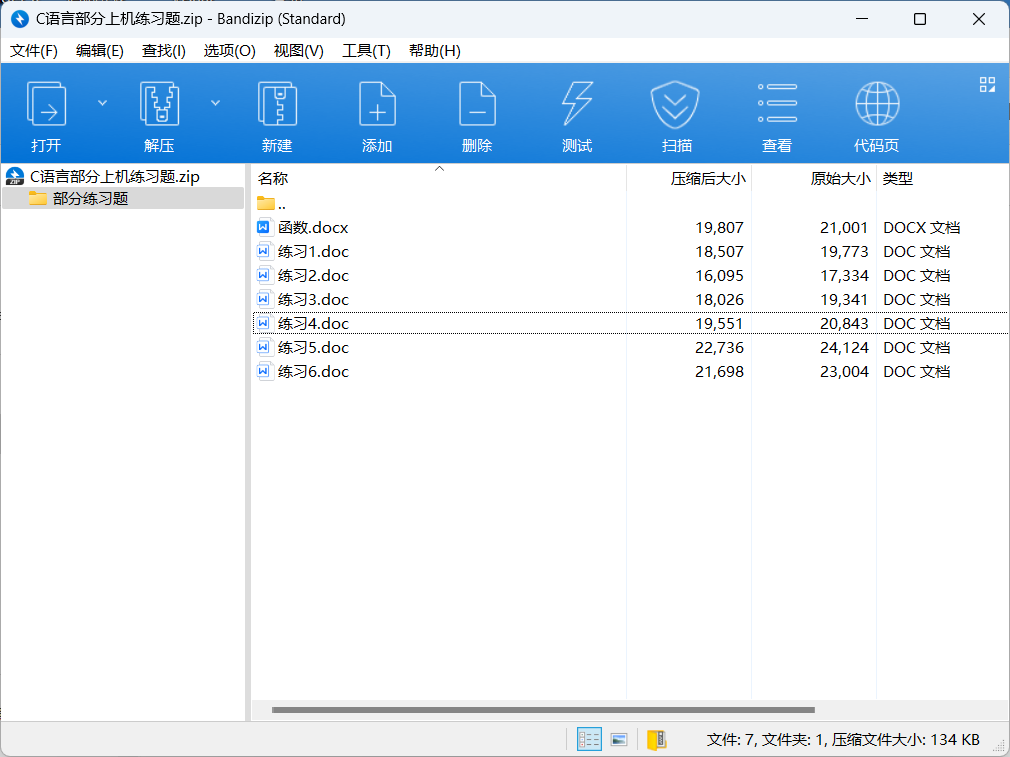The height and width of the screenshot is (757, 1010).
Task: Run the Test (测试) archive icon
Action: (x=576, y=104)
